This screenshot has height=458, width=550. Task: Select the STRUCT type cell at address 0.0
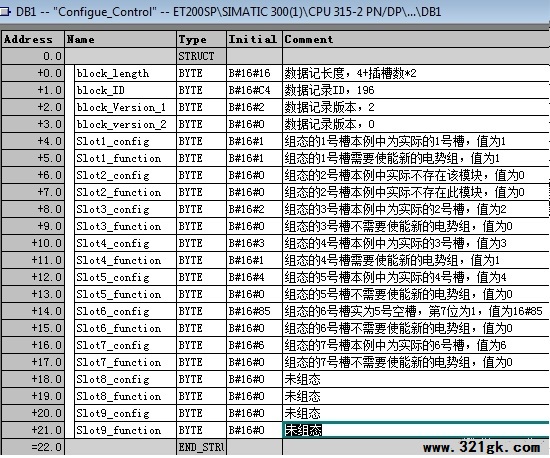(201, 56)
